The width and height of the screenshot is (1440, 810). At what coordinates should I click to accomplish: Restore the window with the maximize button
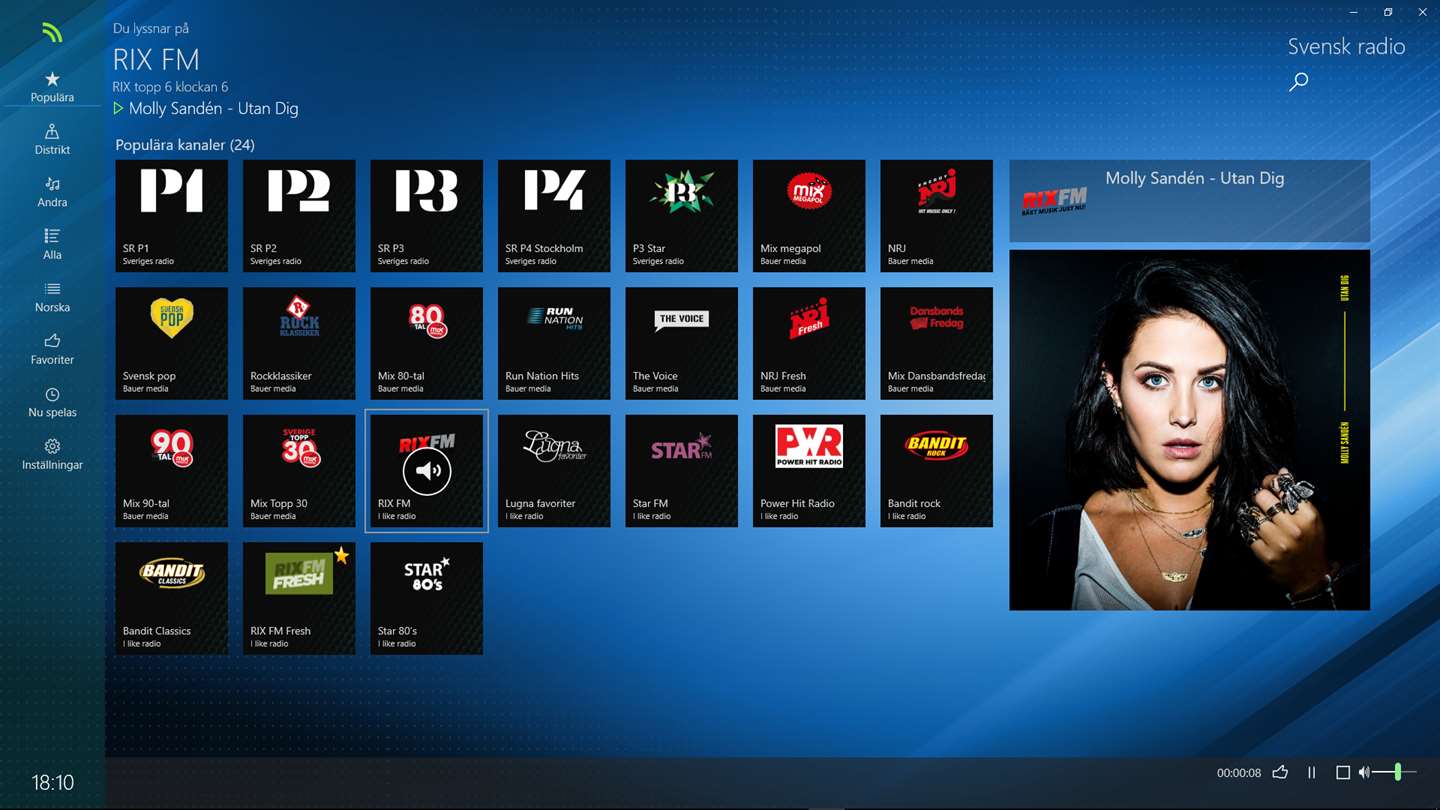tap(1388, 12)
